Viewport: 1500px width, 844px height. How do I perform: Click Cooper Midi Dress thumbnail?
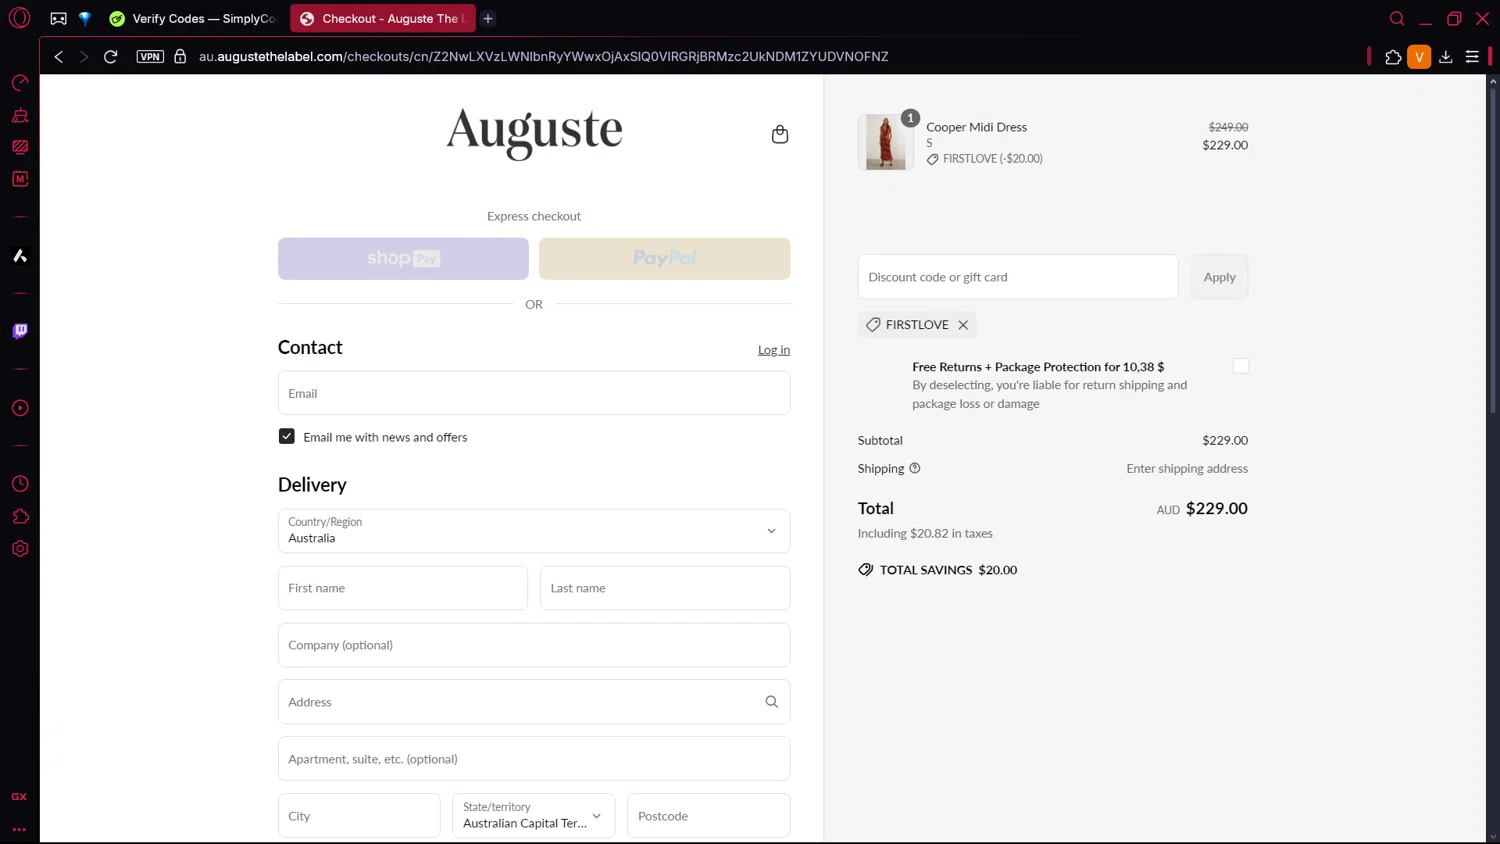coord(886,142)
